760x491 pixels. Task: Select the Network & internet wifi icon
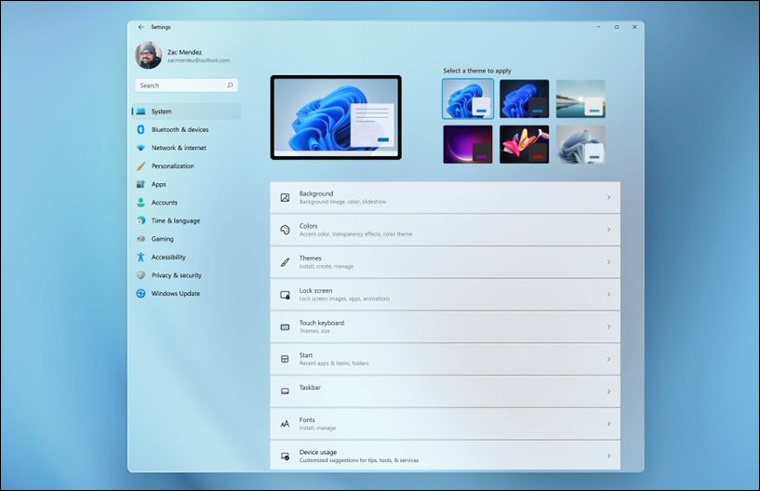[141, 148]
